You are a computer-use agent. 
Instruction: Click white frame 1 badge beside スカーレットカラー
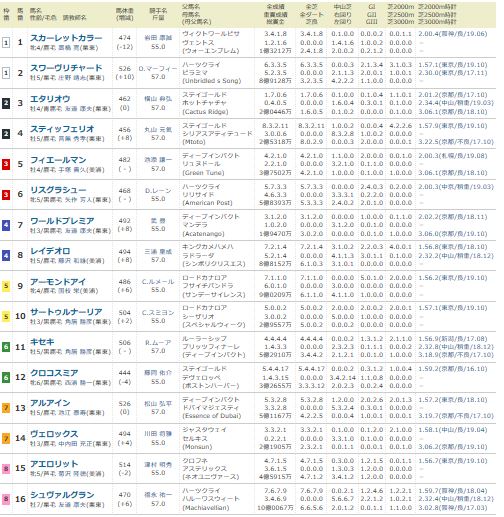click(6, 43)
